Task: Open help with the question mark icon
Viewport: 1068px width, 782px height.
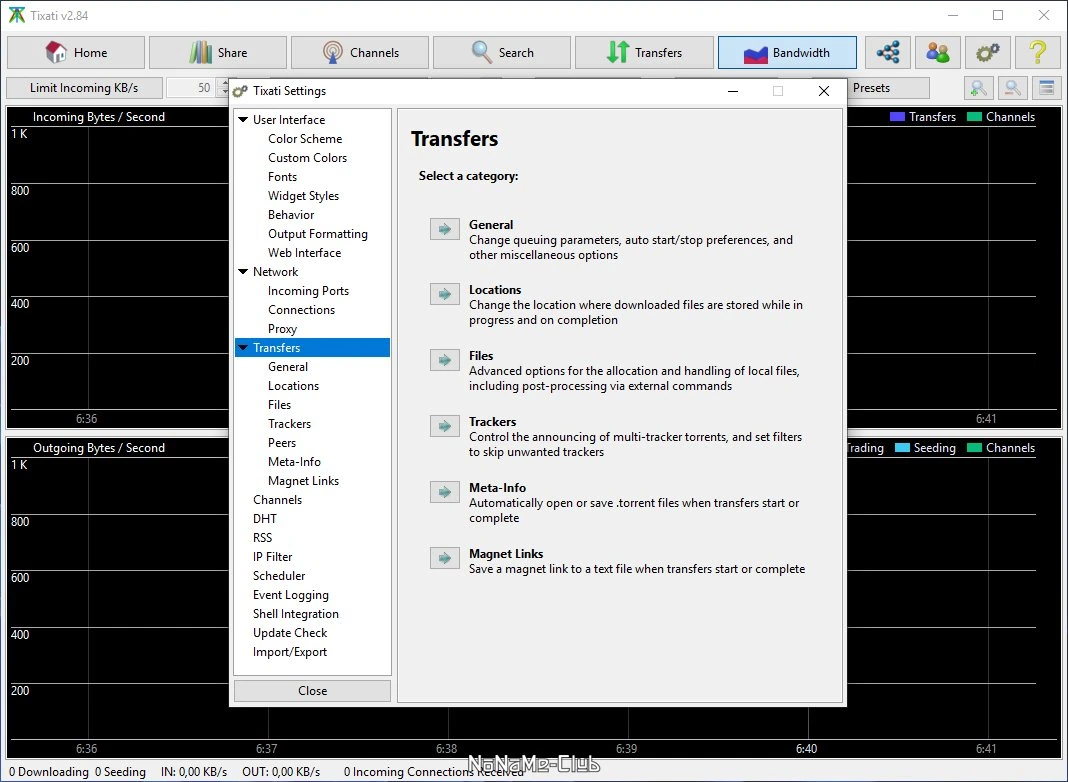Action: 1037,52
